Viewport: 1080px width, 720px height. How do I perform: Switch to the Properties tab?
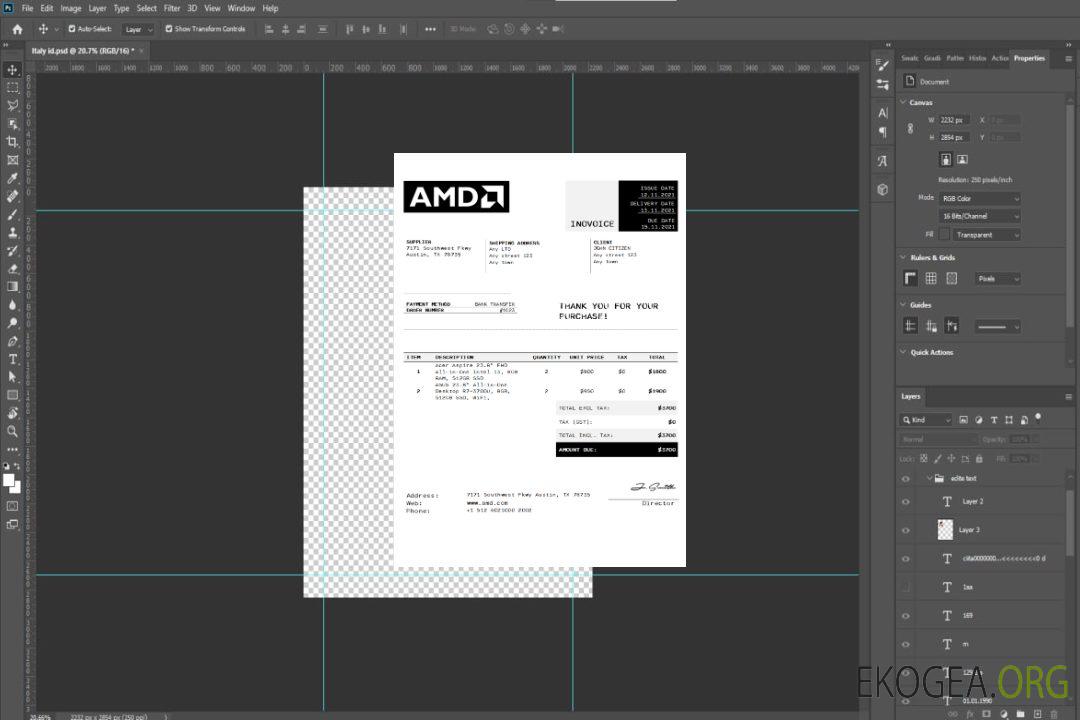click(1029, 59)
